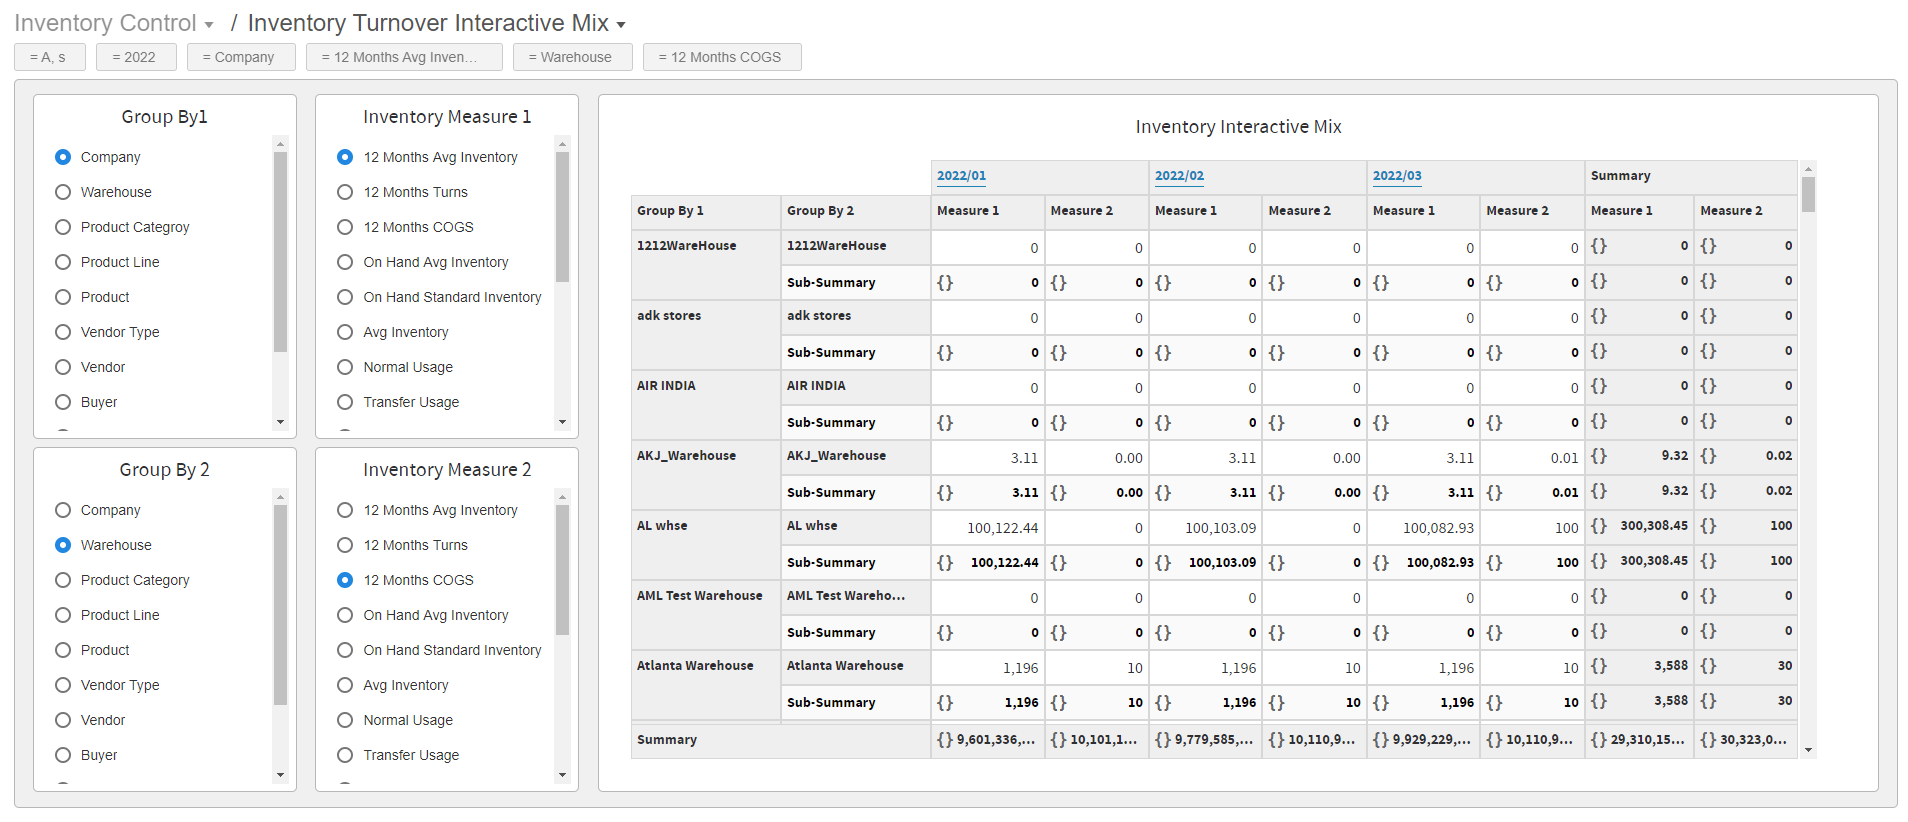
Task: Click the '= Company' filter chip
Action: coord(241,57)
